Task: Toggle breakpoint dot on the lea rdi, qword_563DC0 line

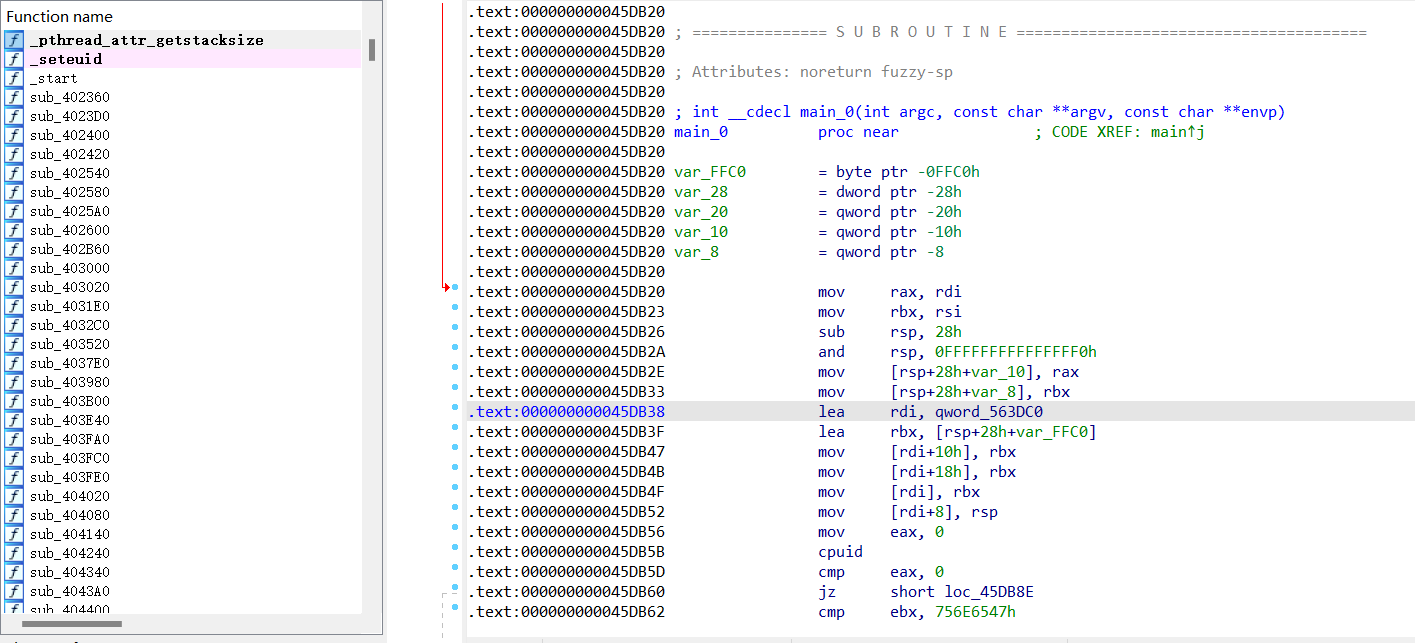Action: click(x=454, y=408)
